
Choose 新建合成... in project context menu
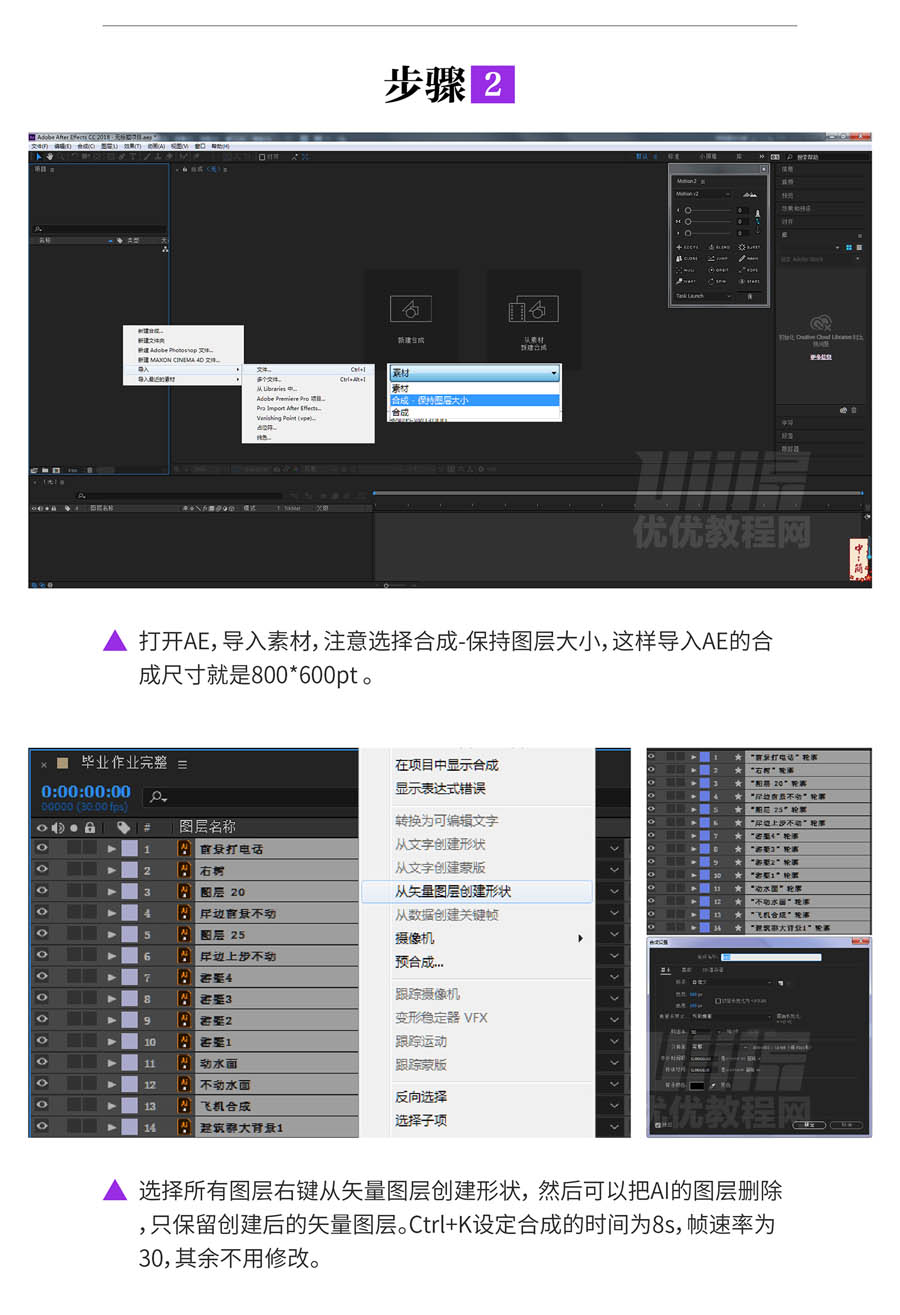point(151,330)
